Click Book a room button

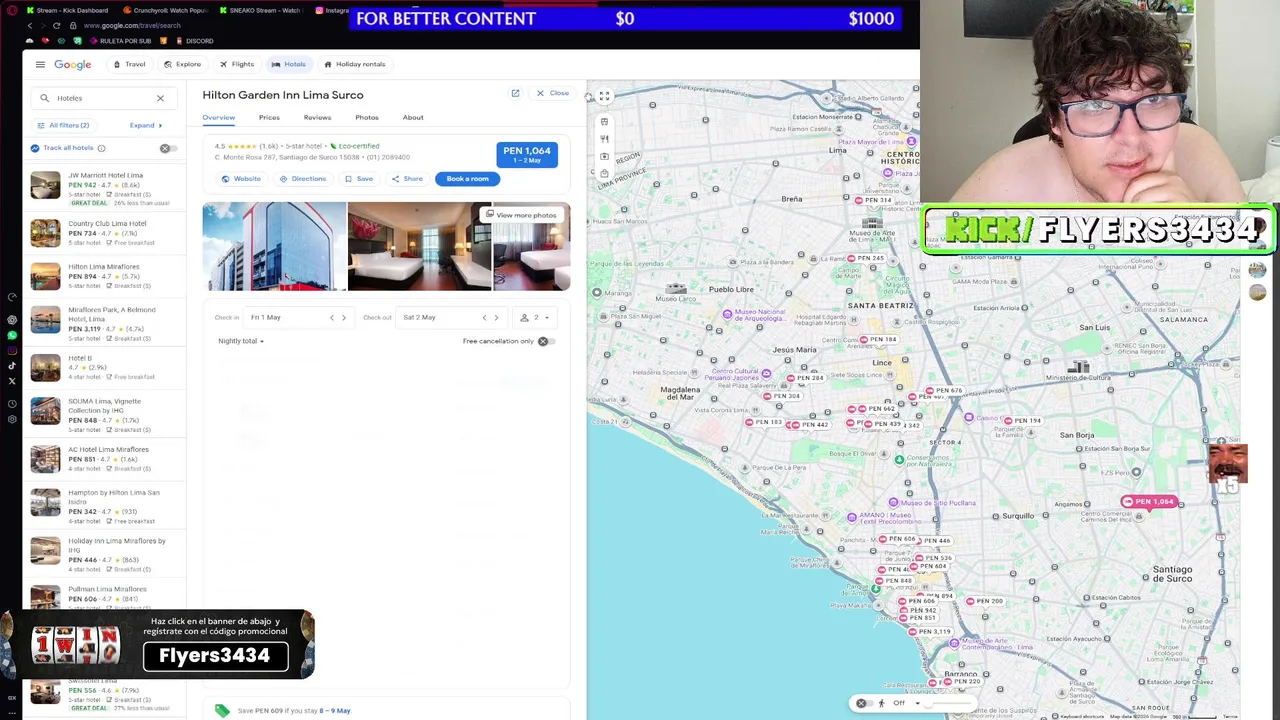467,179
